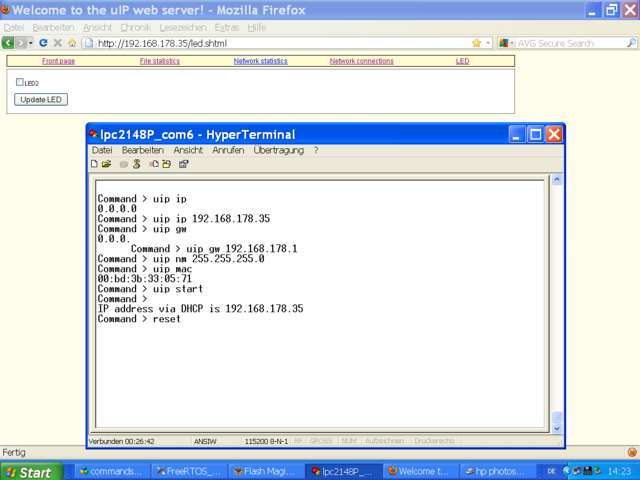Open the URL history dropdown arrow
This screenshot has width=640, height=480.
488,43
